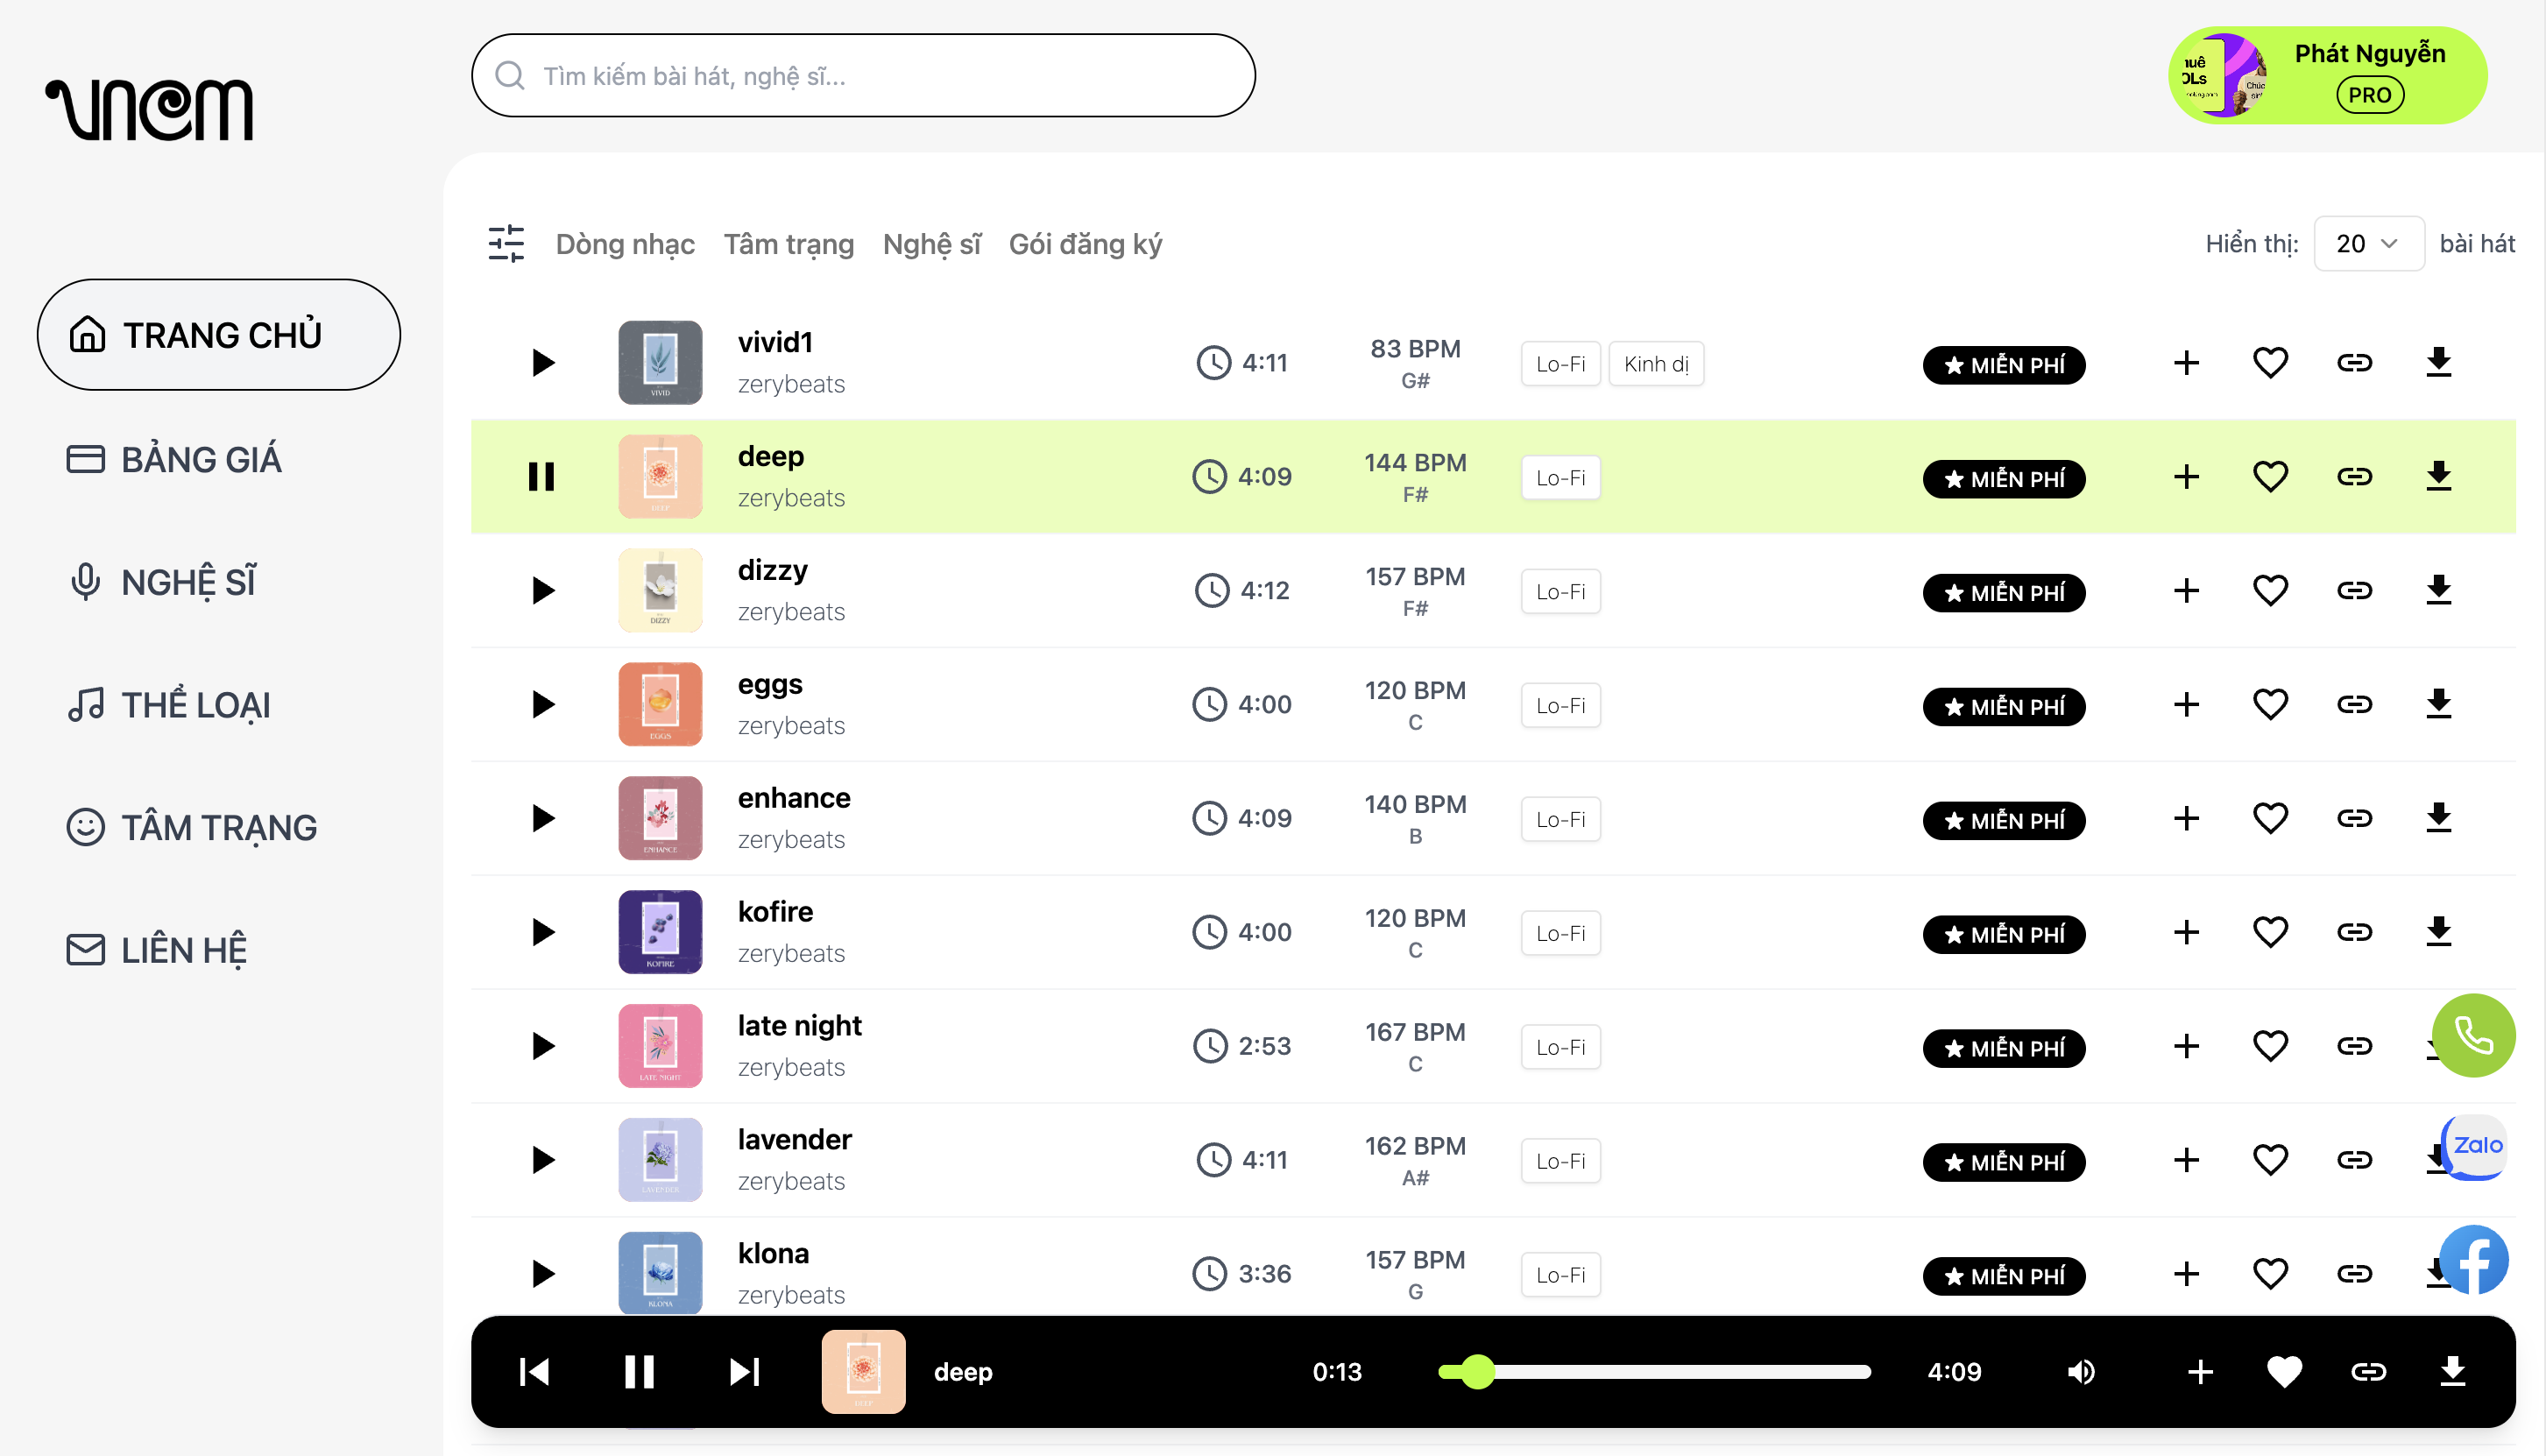Viewport: 2546px width, 1456px height.
Task: Download the vivid1 track
Action: (2438, 362)
